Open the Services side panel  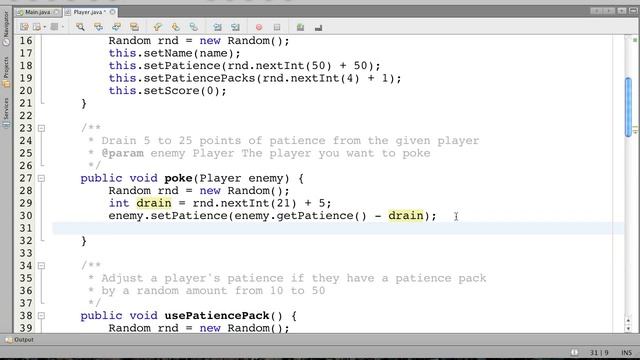point(6,113)
